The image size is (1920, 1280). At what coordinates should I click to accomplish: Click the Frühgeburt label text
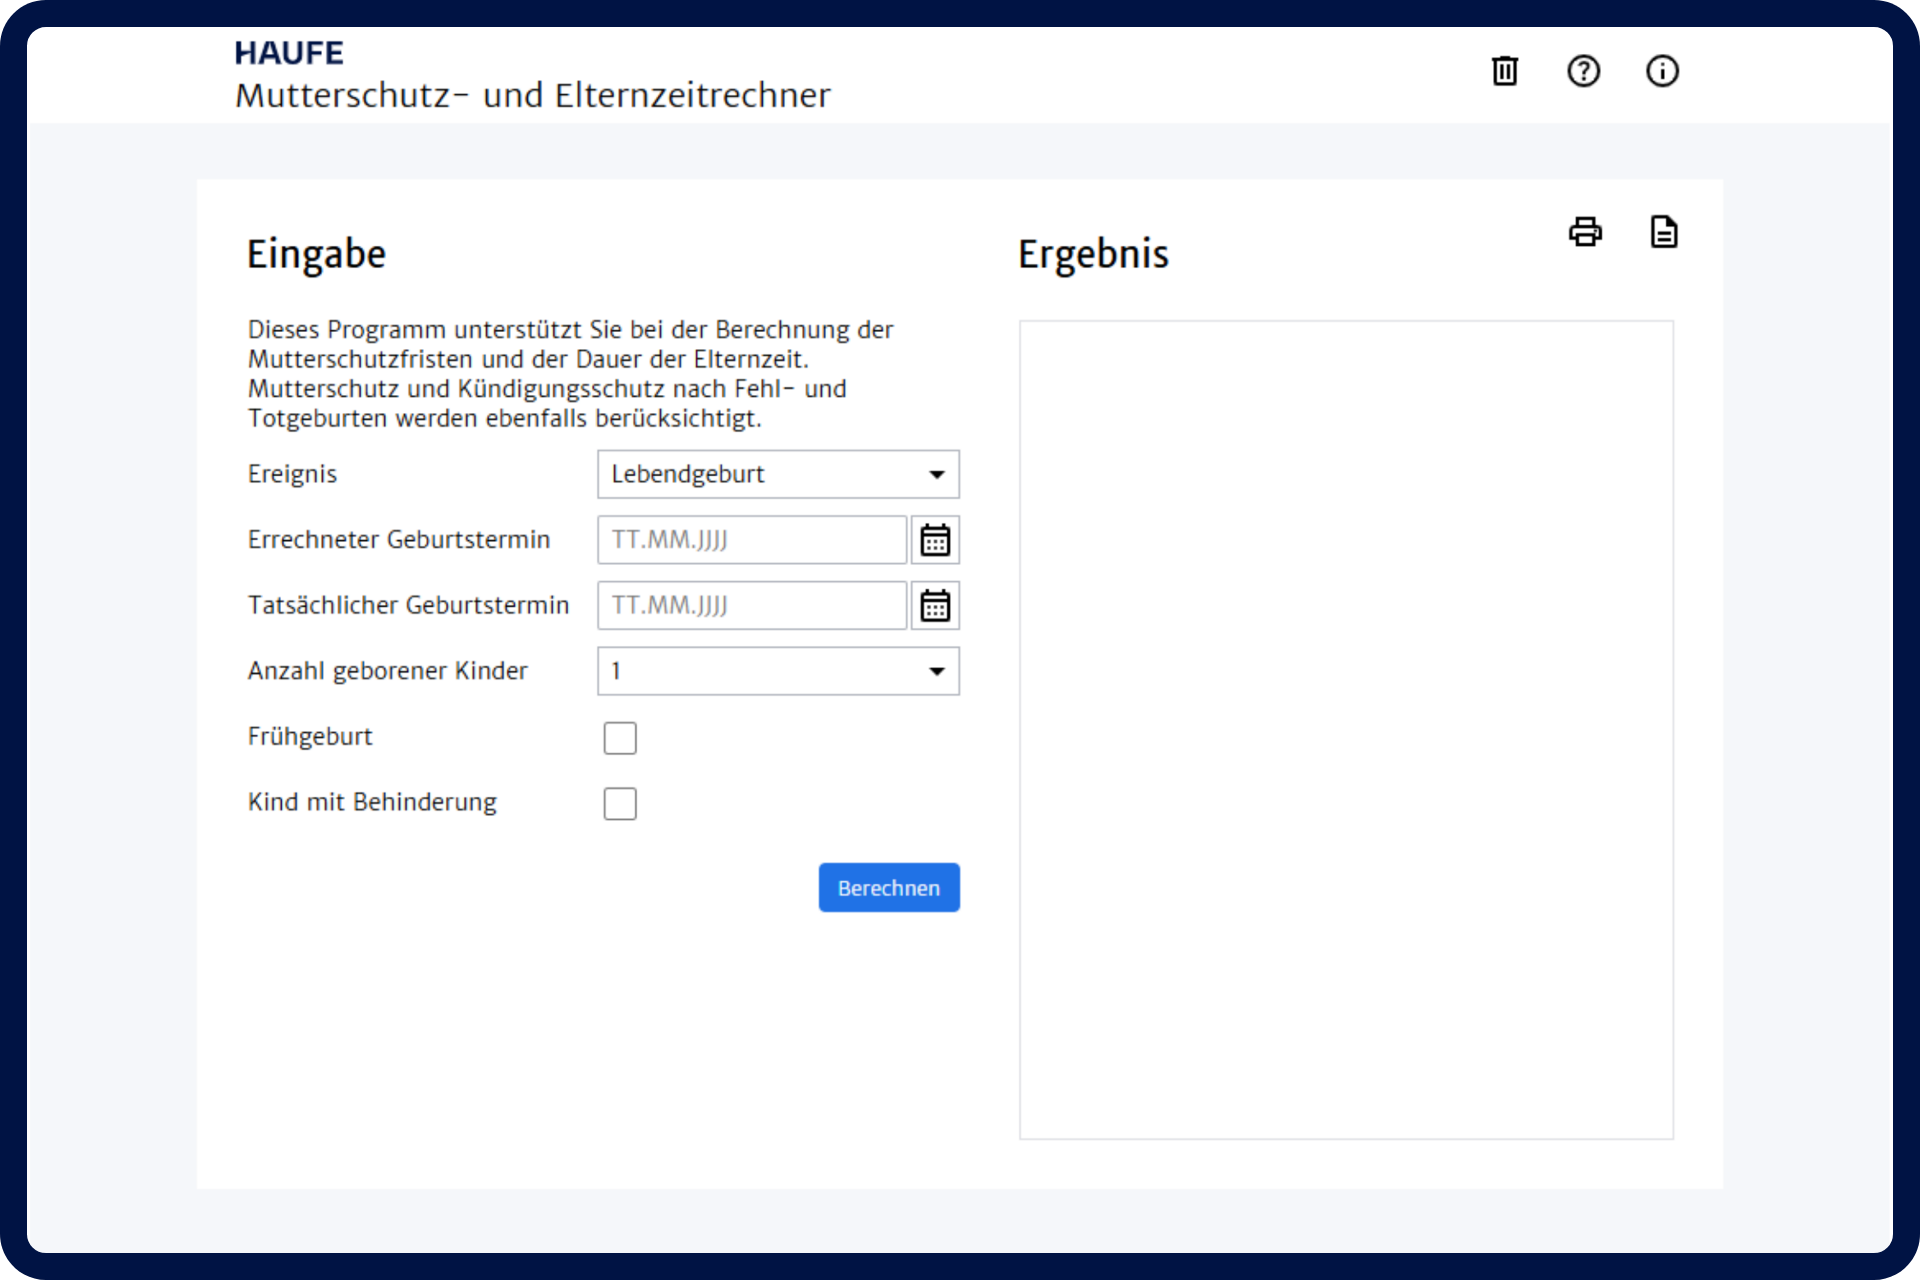(310, 737)
